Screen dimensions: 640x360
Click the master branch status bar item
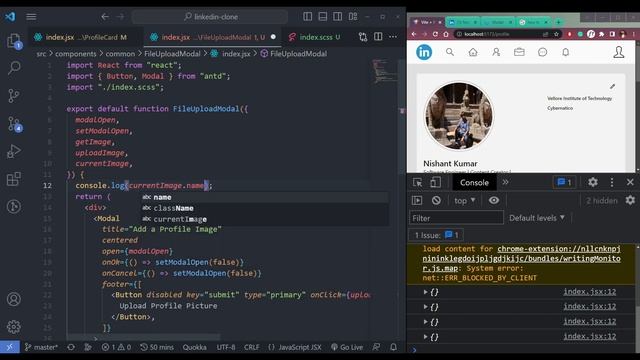[41, 347]
